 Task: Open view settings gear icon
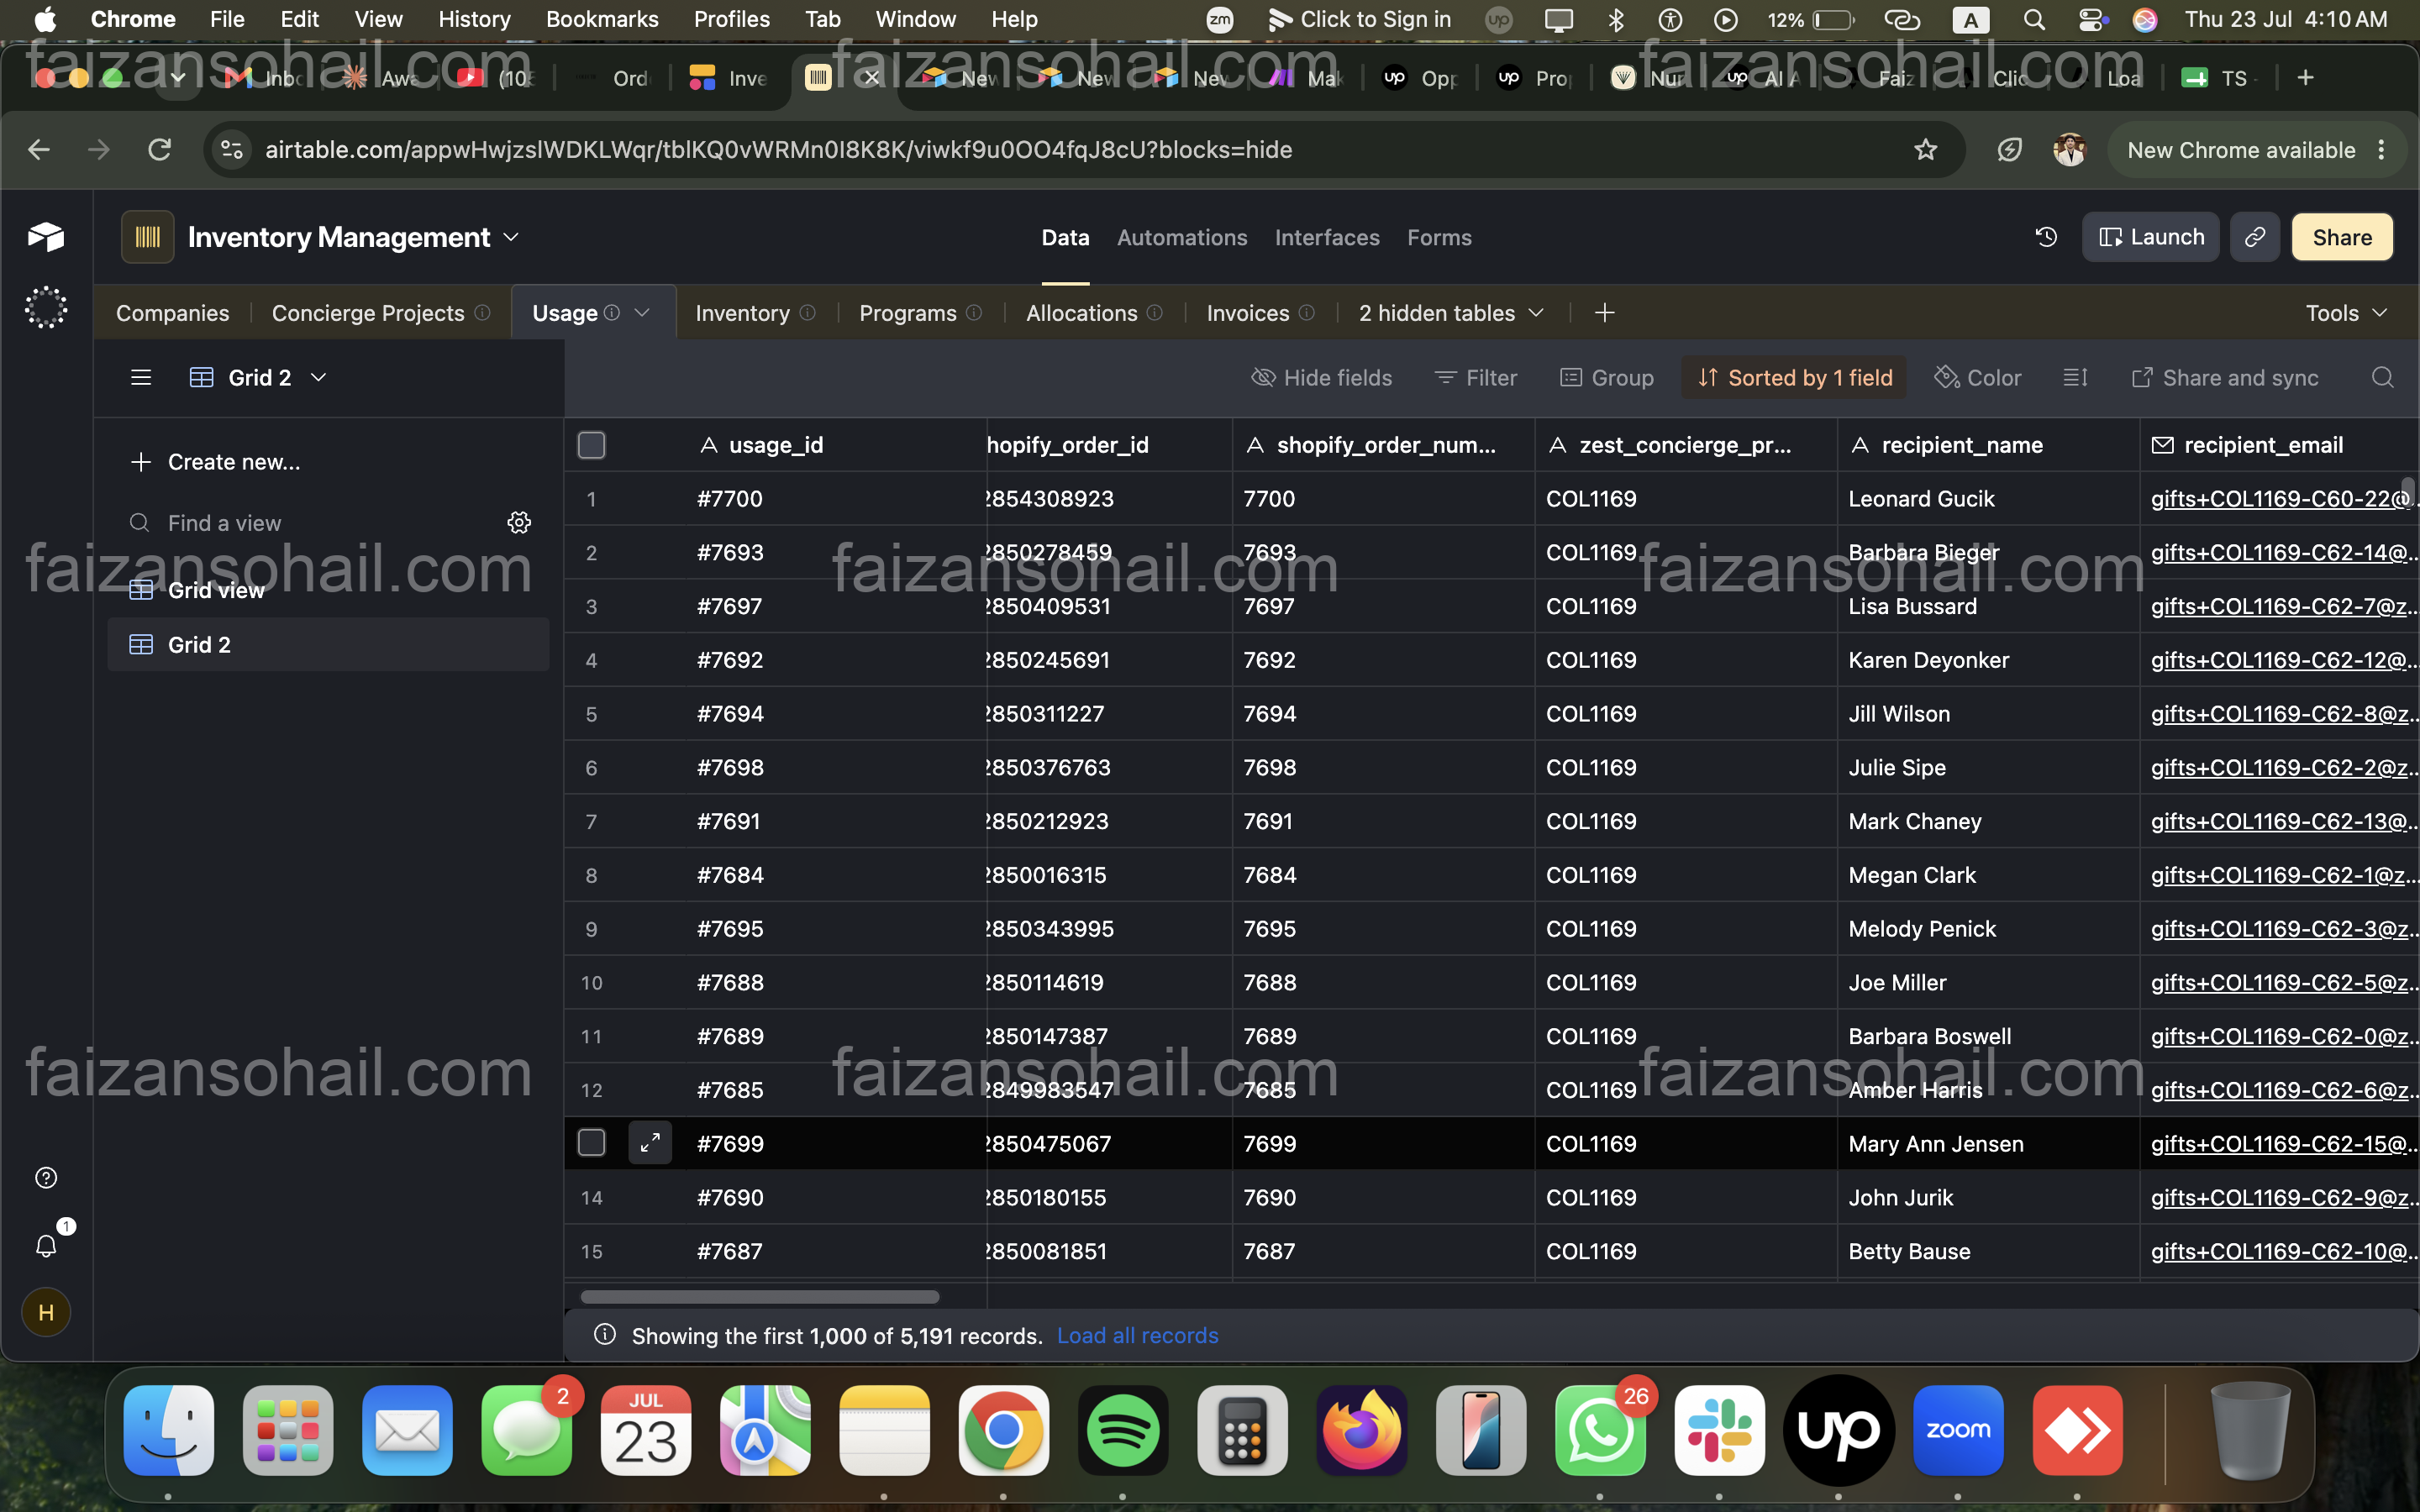(519, 522)
